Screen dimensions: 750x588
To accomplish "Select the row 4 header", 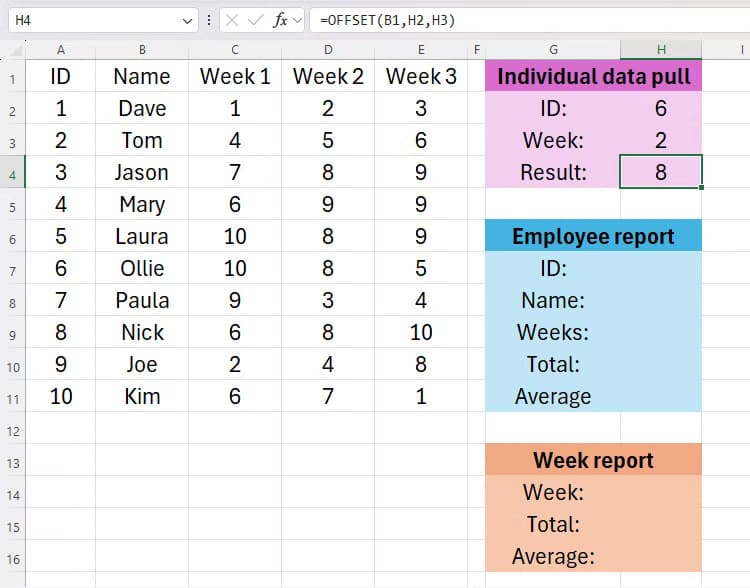I will click(x=12, y=172).
